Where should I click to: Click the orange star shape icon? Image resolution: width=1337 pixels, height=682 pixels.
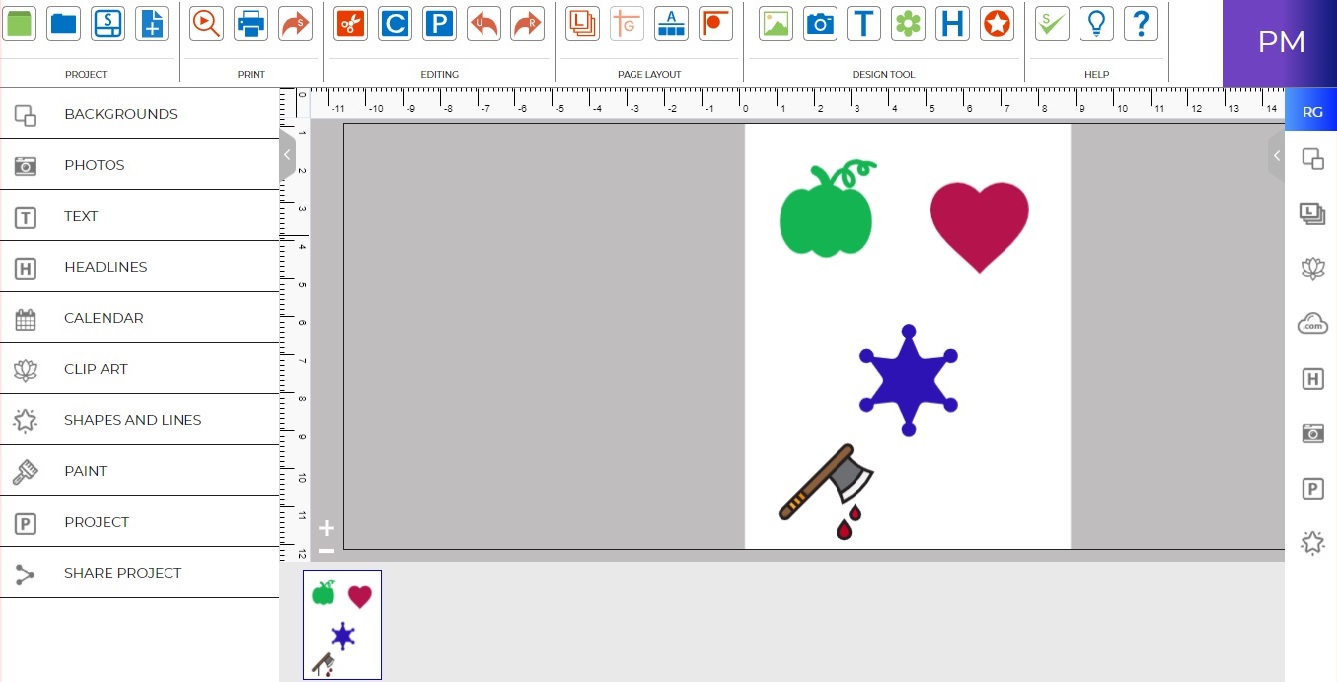coord(997,23)
